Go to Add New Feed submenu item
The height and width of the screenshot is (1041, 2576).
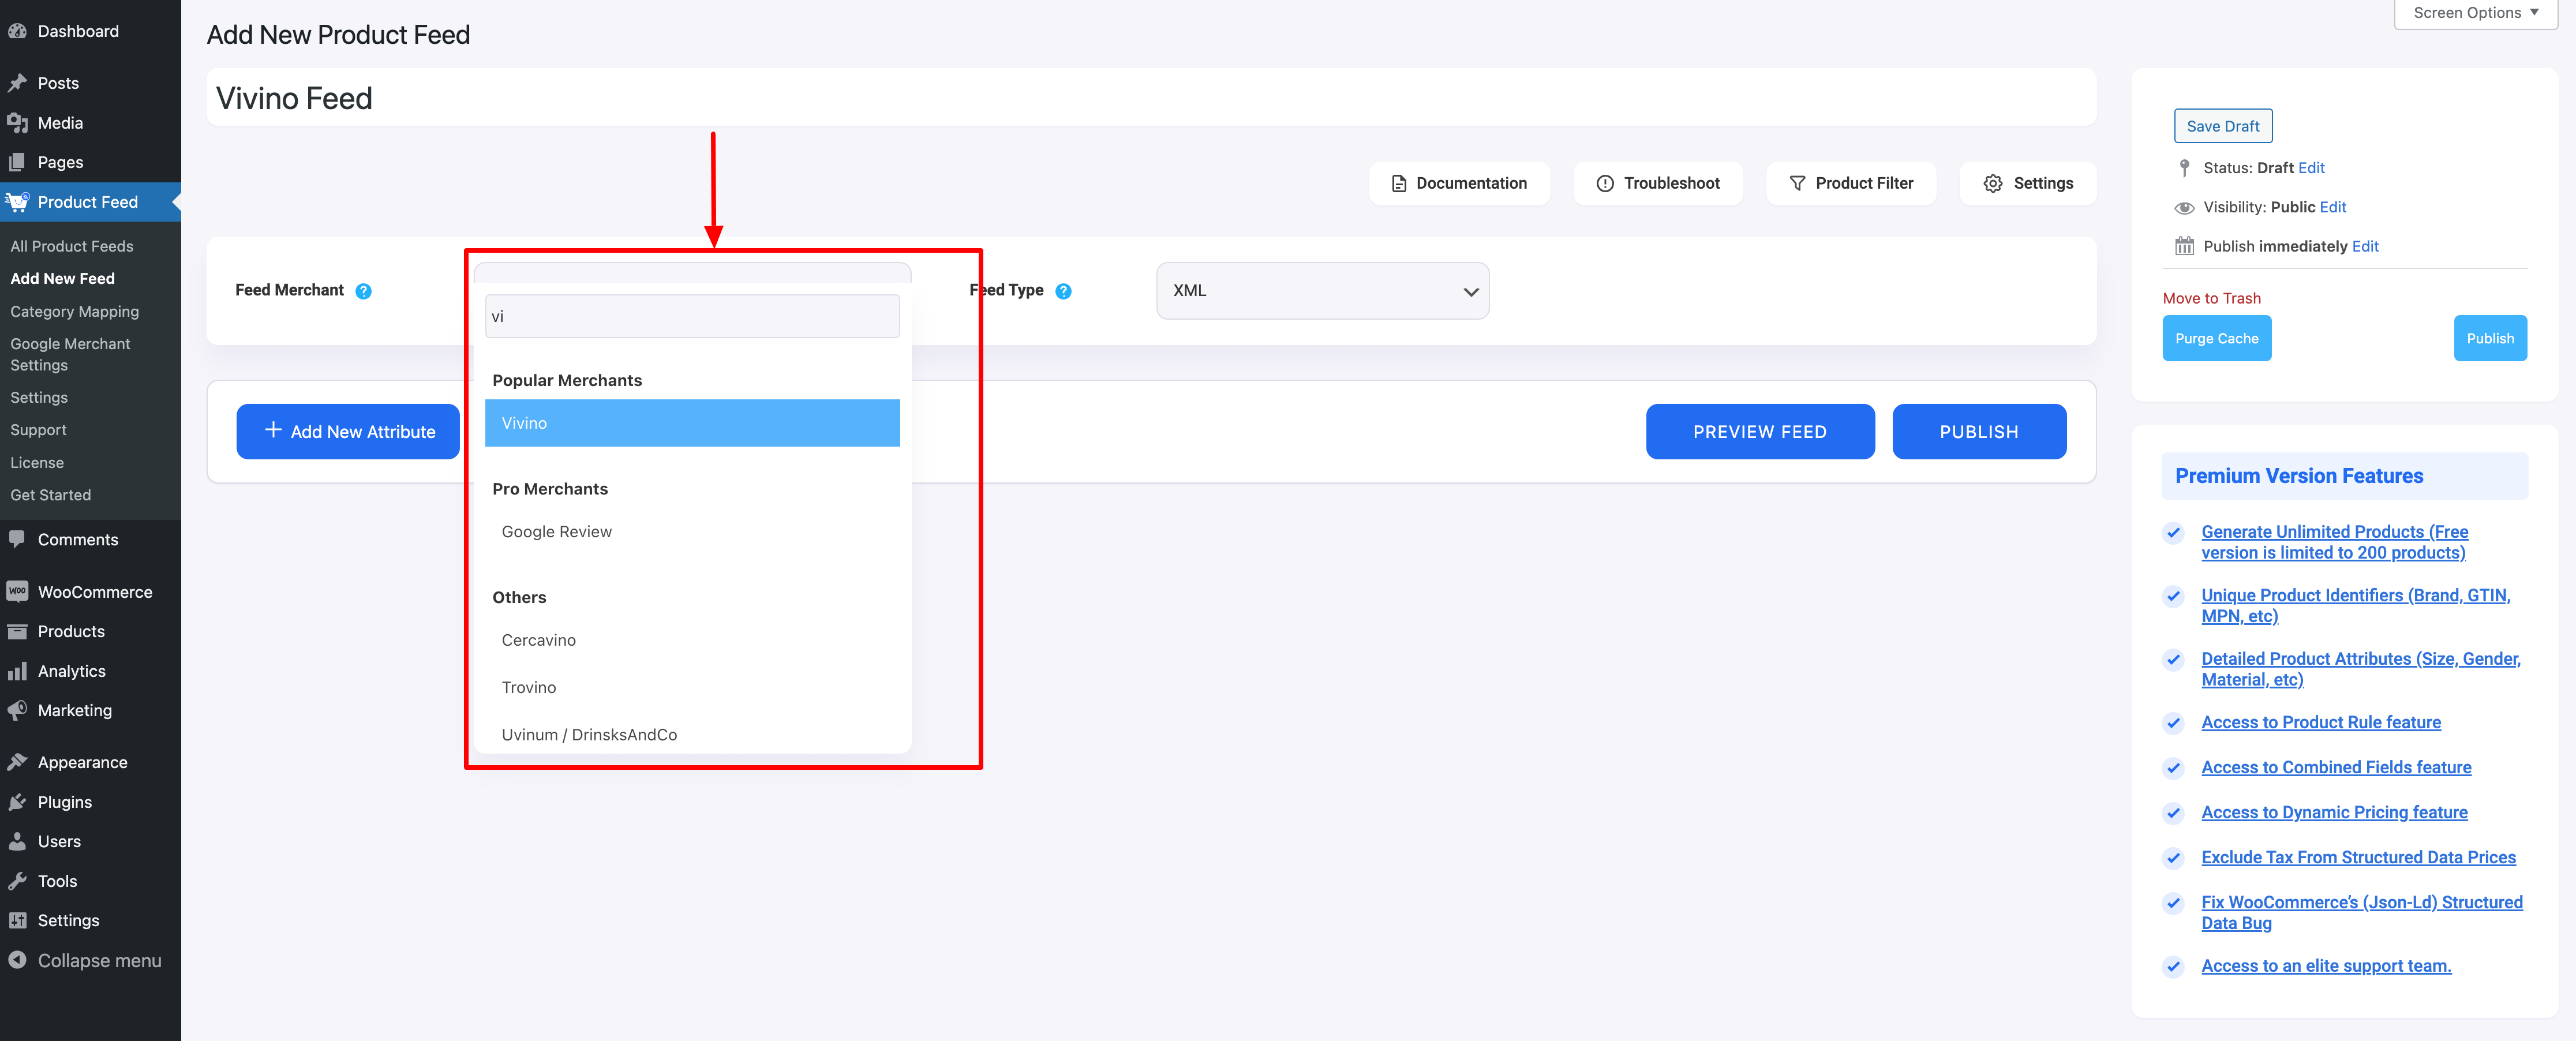[63, 279]
